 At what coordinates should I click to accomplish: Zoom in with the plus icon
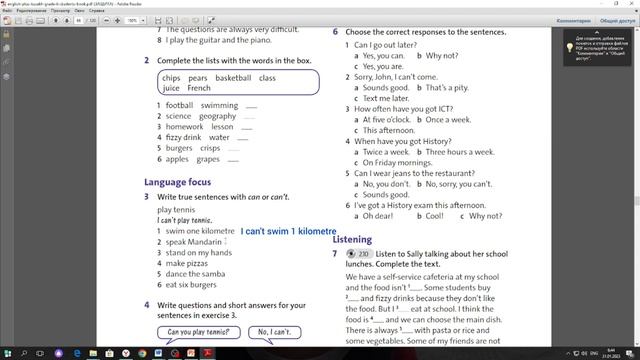tap(117, 20)
